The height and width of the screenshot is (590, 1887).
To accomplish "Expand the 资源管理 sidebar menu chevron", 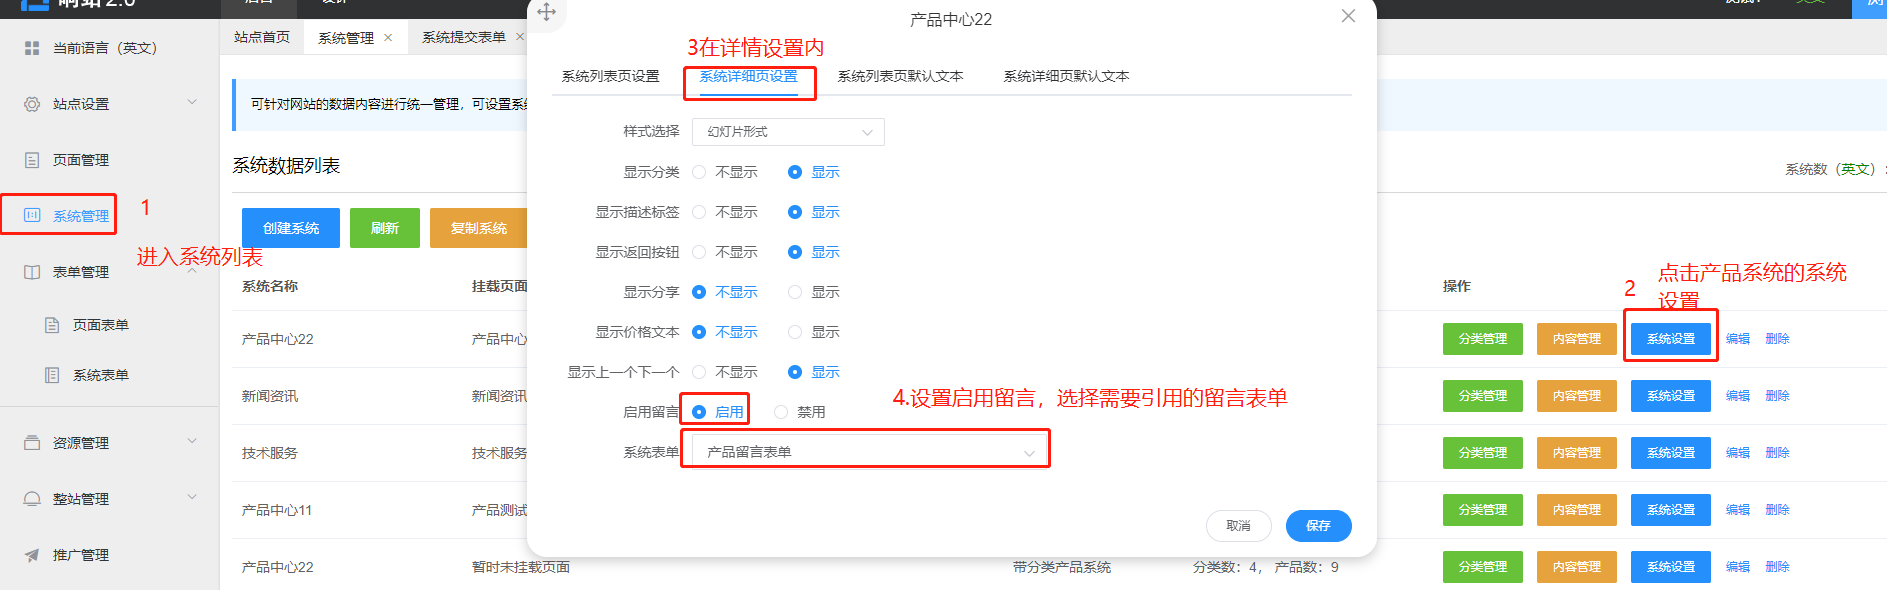I will click(x=192, y=441).
